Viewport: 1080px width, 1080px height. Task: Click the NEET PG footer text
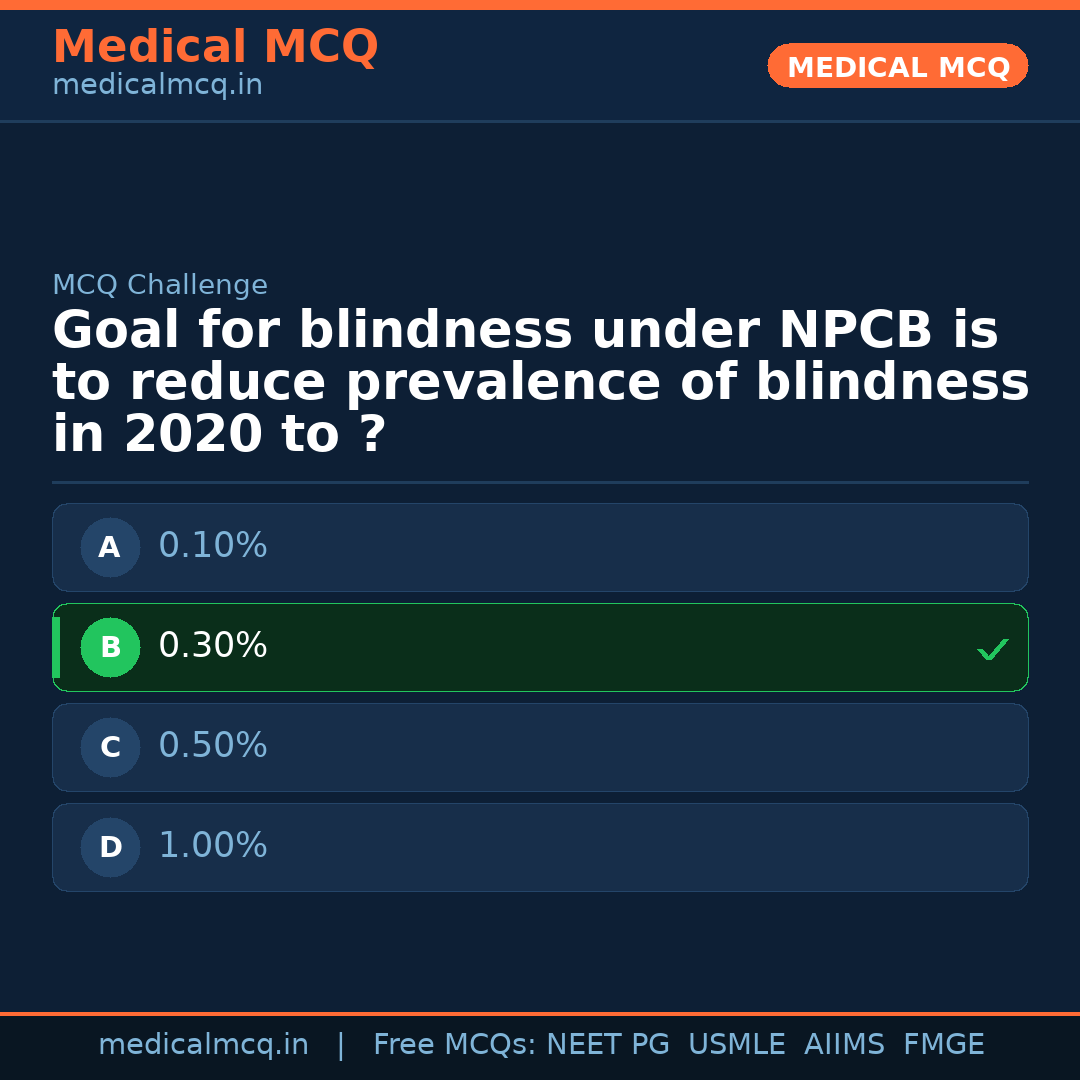[608, 1045]
